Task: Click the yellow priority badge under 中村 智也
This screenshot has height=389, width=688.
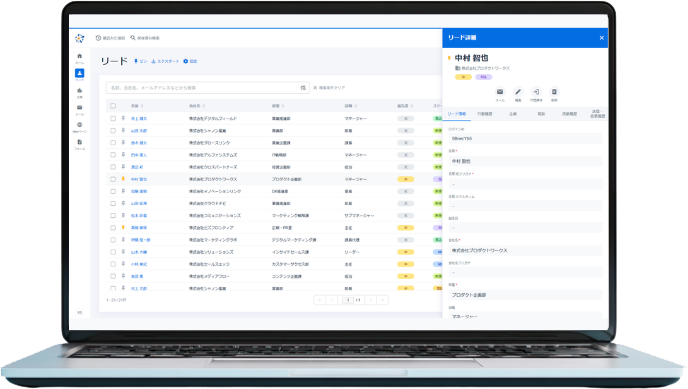Action: 463,77
